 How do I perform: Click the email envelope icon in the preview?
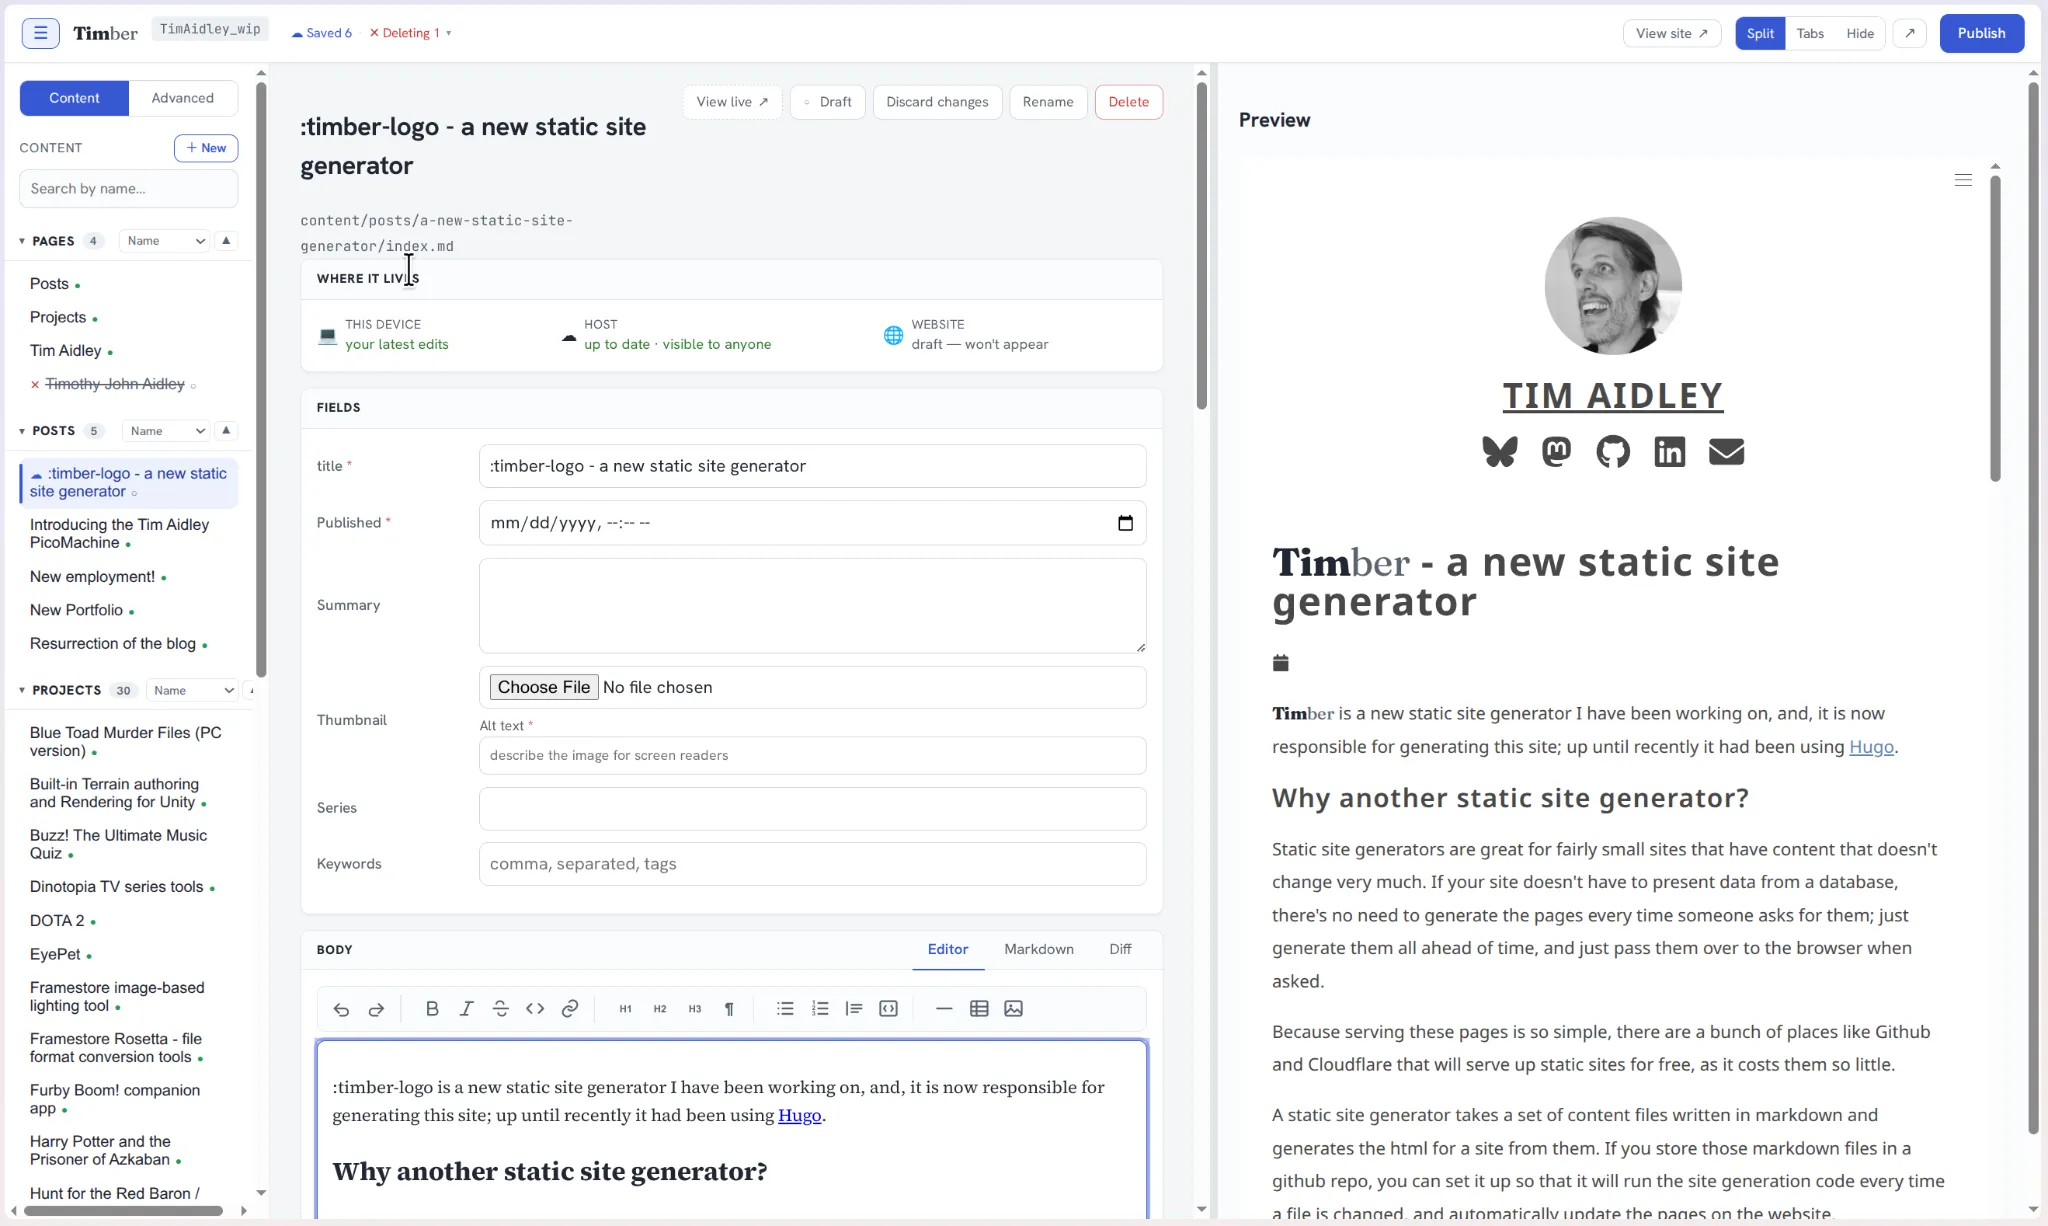pos(1726,452)
